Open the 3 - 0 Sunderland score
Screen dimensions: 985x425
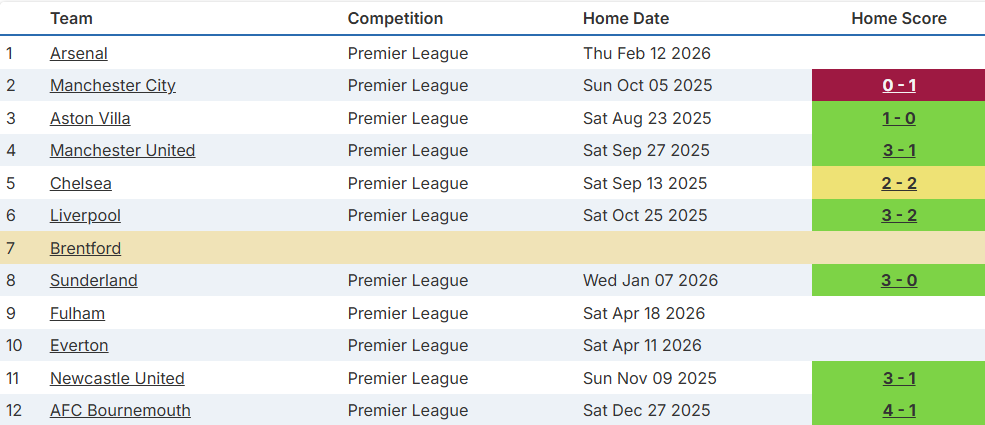tap(899, 280)
